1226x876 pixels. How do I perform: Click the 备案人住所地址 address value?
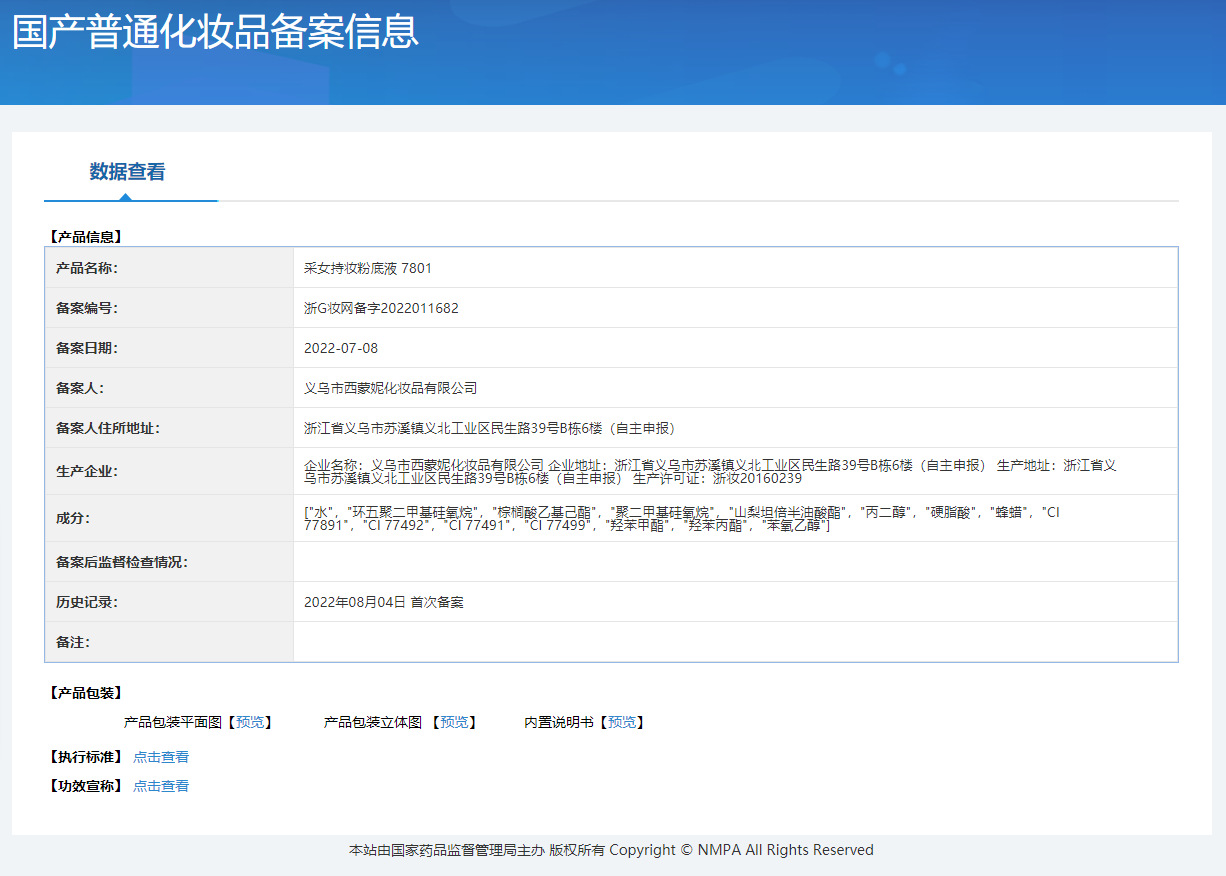490,428
